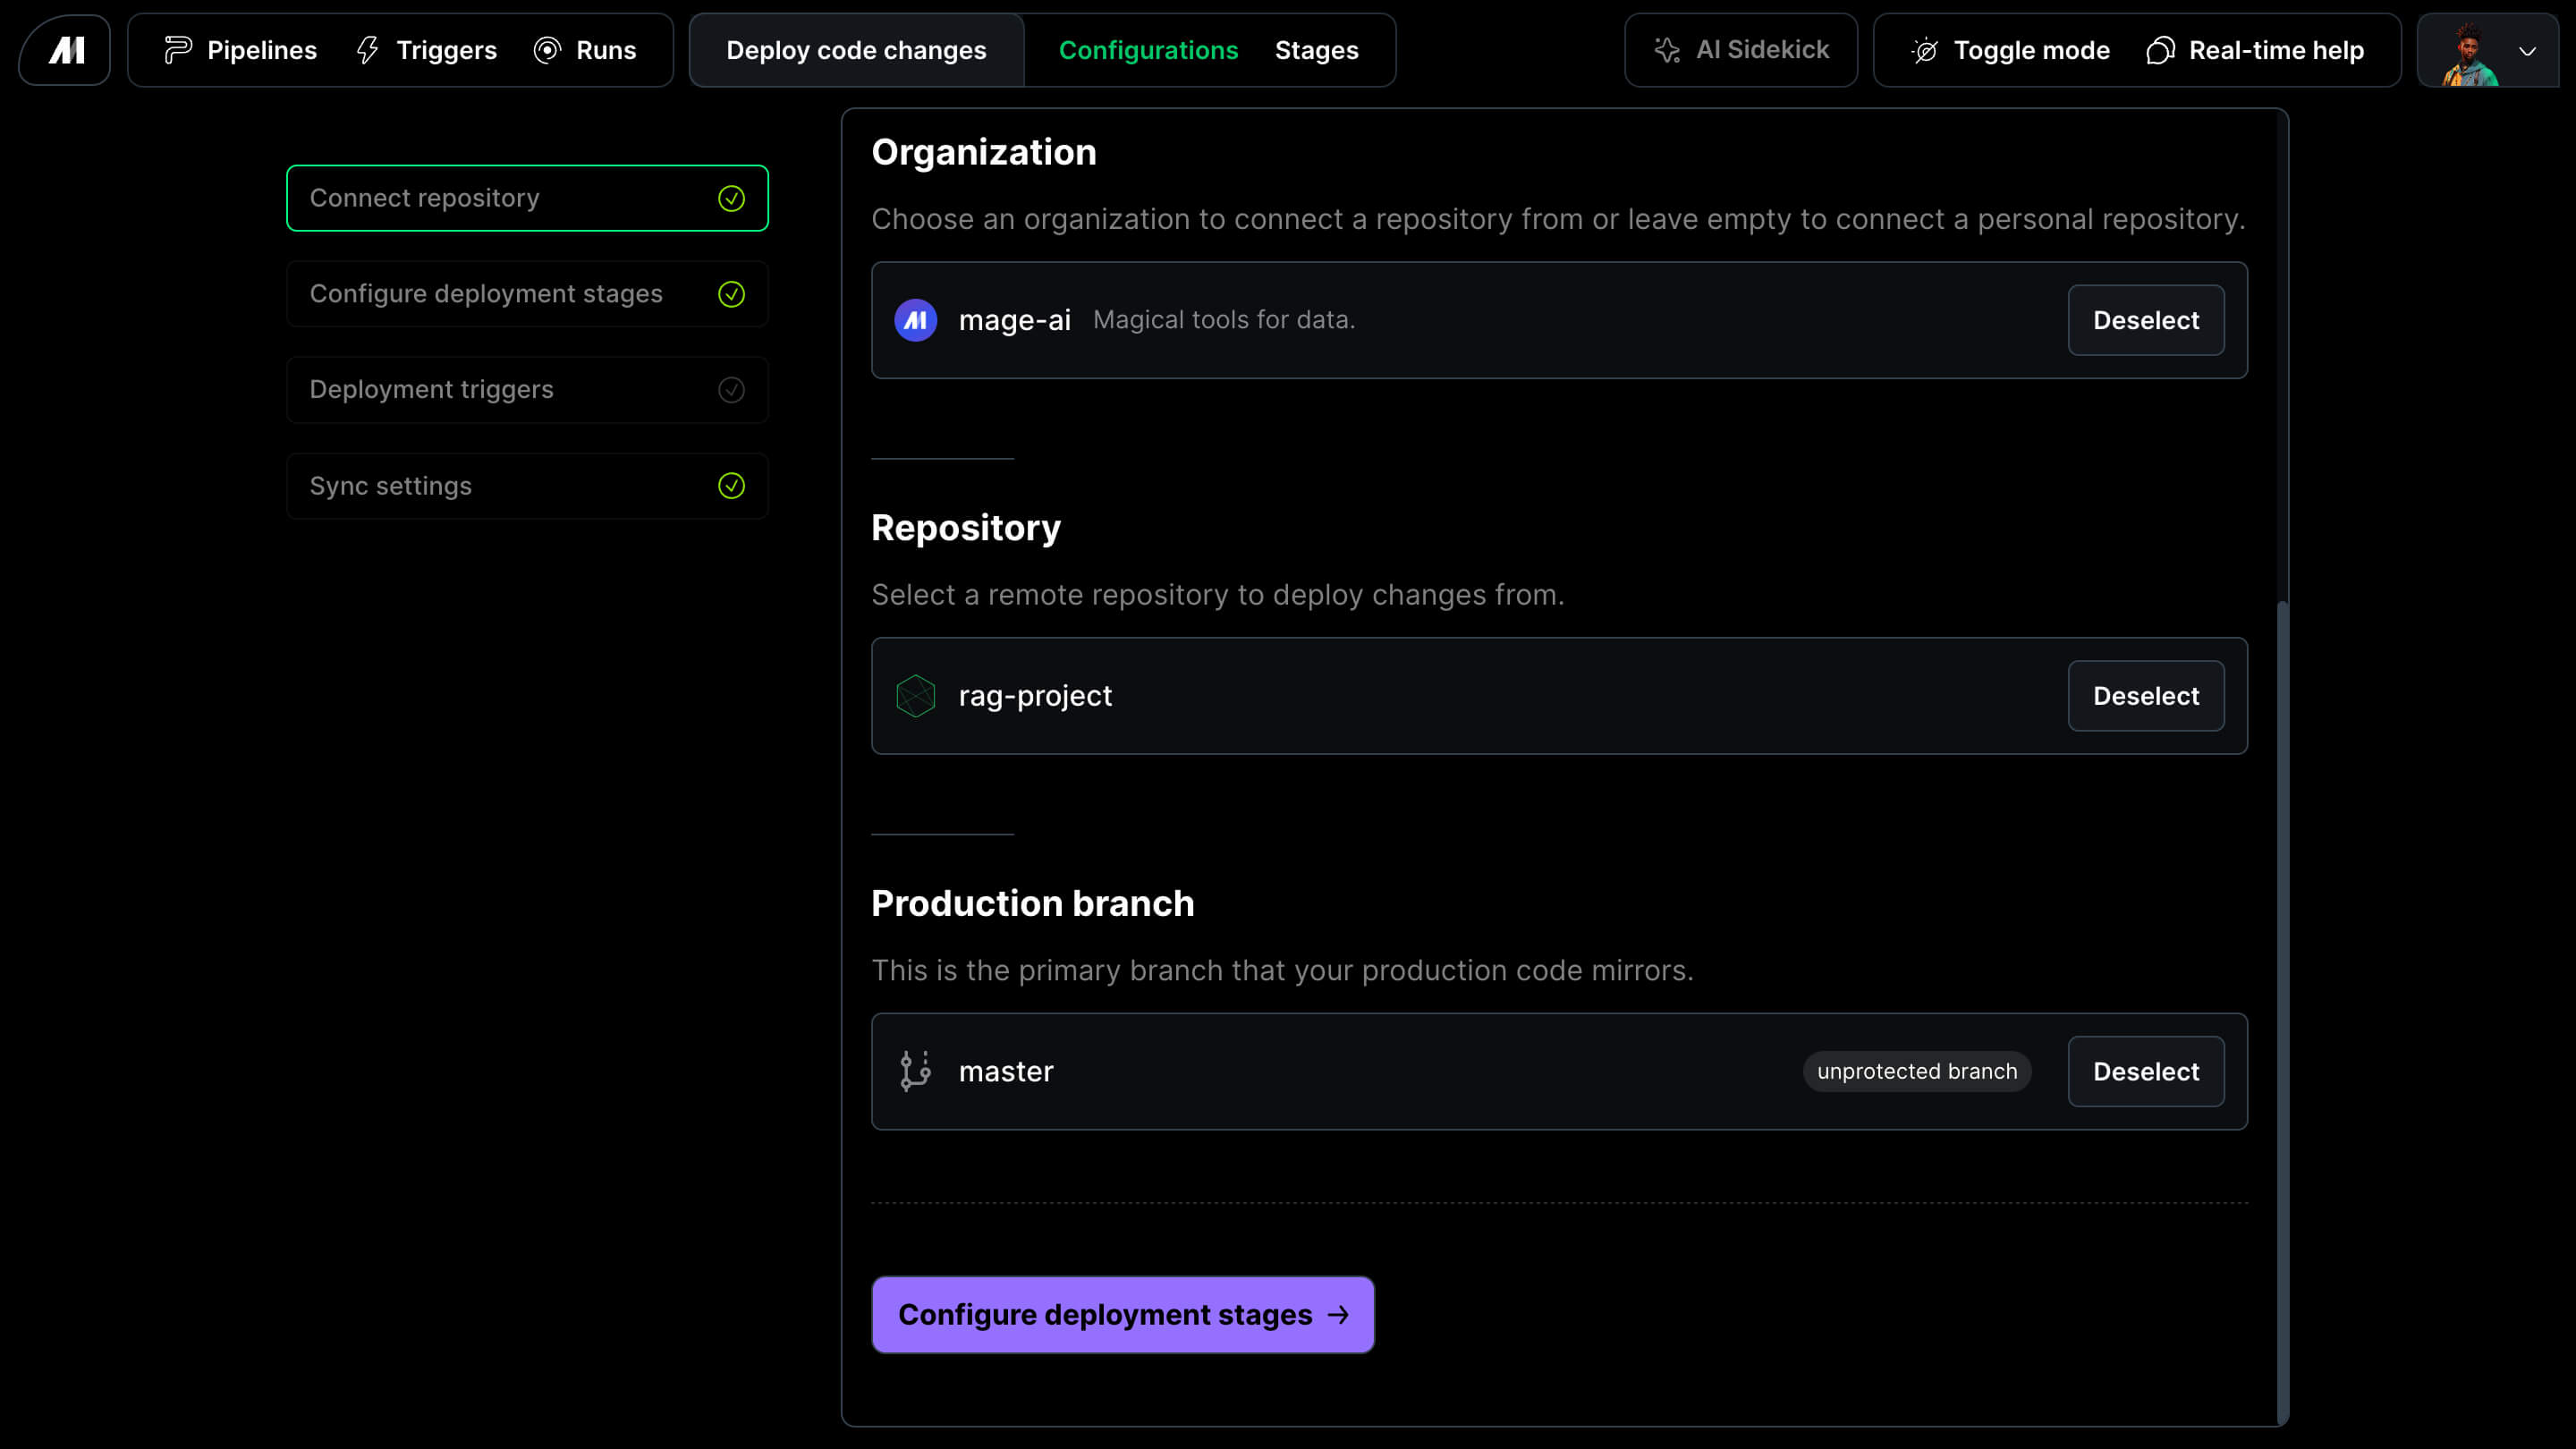Click the arrow icon on the Configure deployment stages button
This screenshot has height=1449, width=2576.
(x=1337, y=1315)
